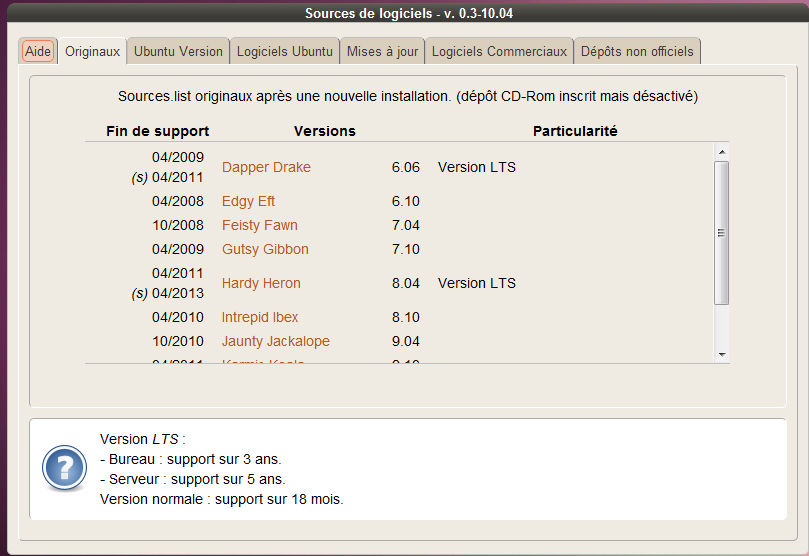Click the scrollbar down arrow
Screen dimensions: 809x556
coord(721,354)
